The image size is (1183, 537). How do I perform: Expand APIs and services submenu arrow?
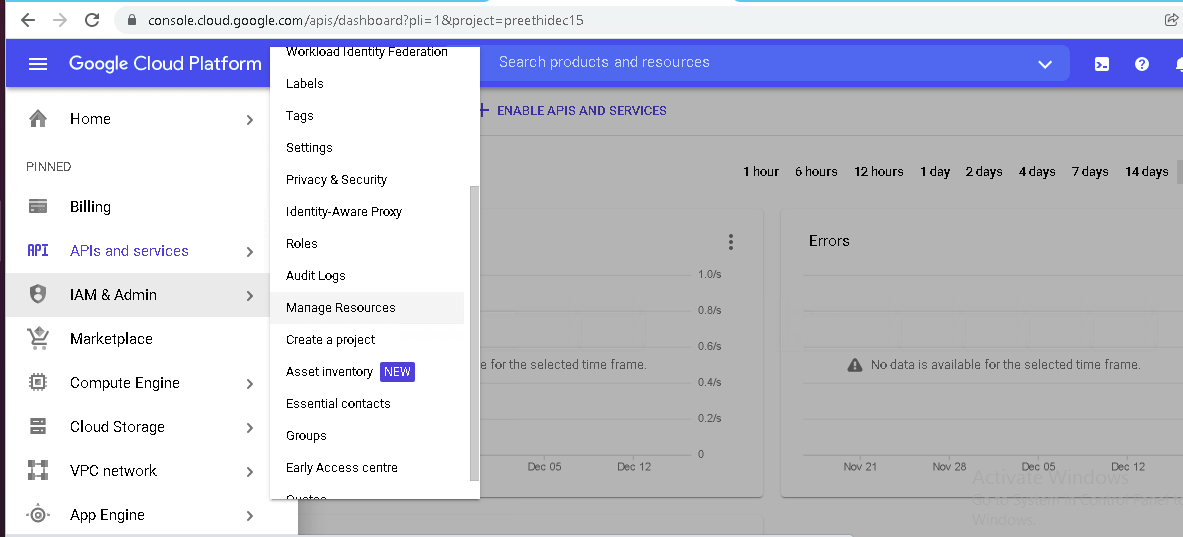pyautogui.click(x=250, y=251)
